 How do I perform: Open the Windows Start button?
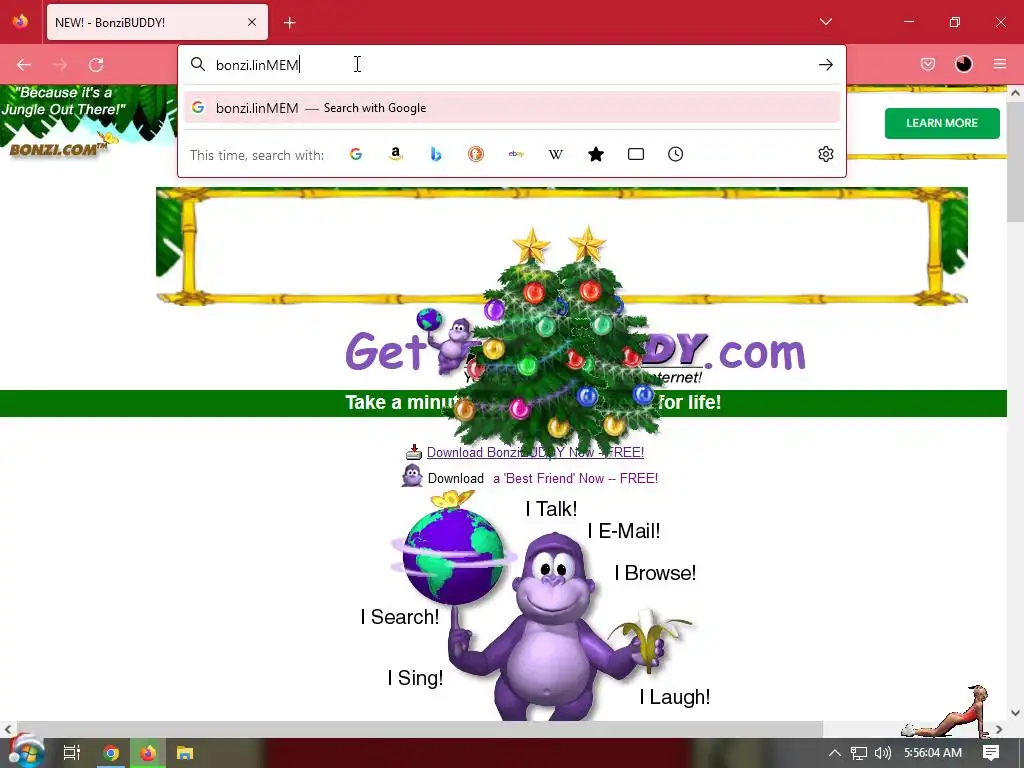(25, 752)
